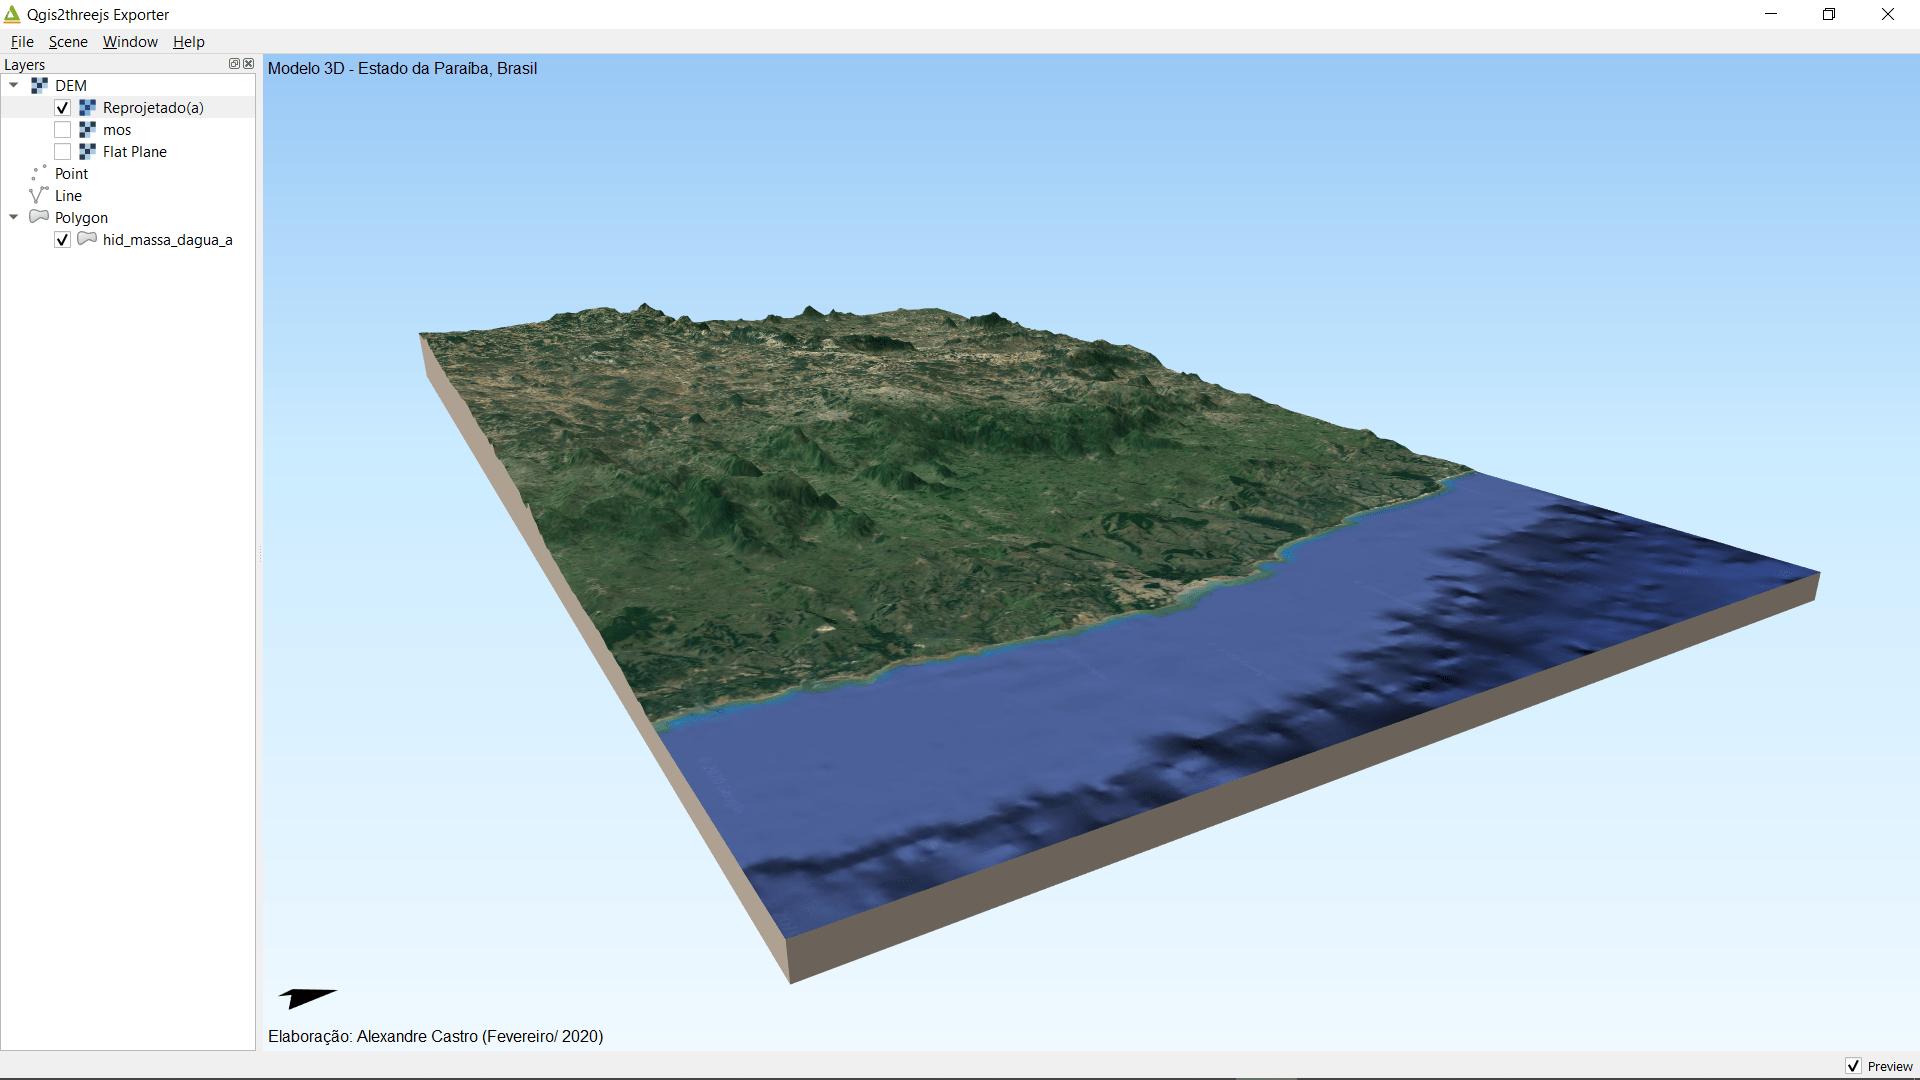This screenshot has width=1920, height=1080.
Task: Collapse the Polygon group
Action: click(x=14, y=217)
